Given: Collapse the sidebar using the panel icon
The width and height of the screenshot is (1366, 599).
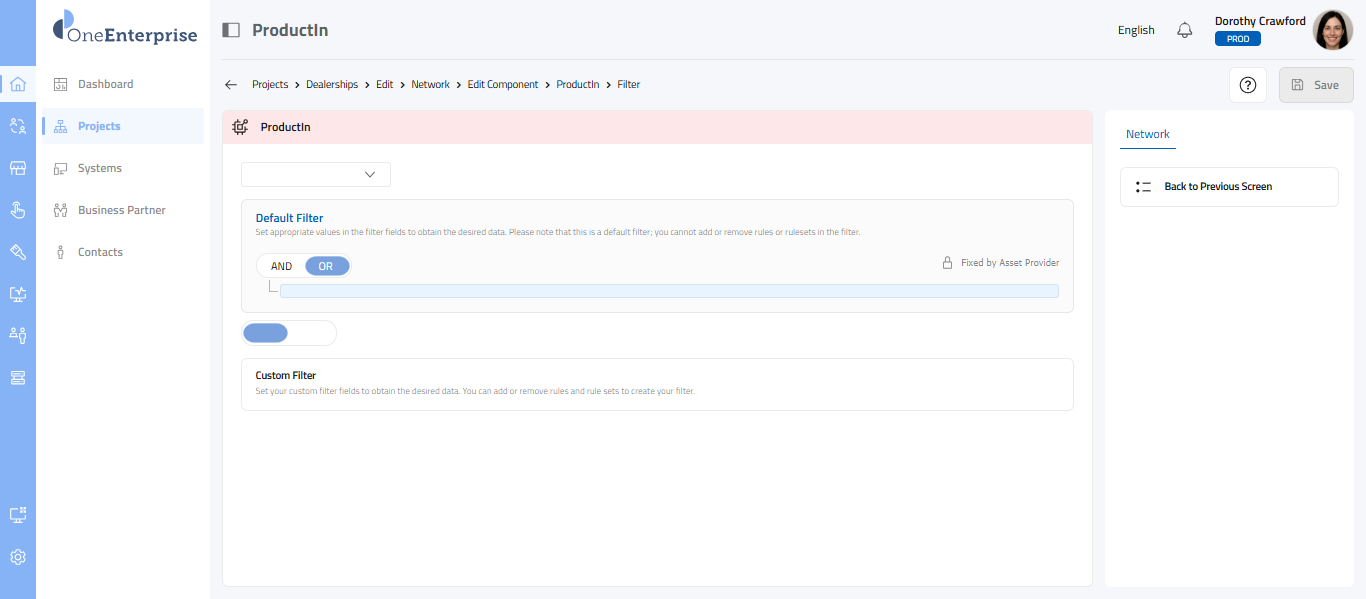Looking at the screenshot, I should coord(231,30).
